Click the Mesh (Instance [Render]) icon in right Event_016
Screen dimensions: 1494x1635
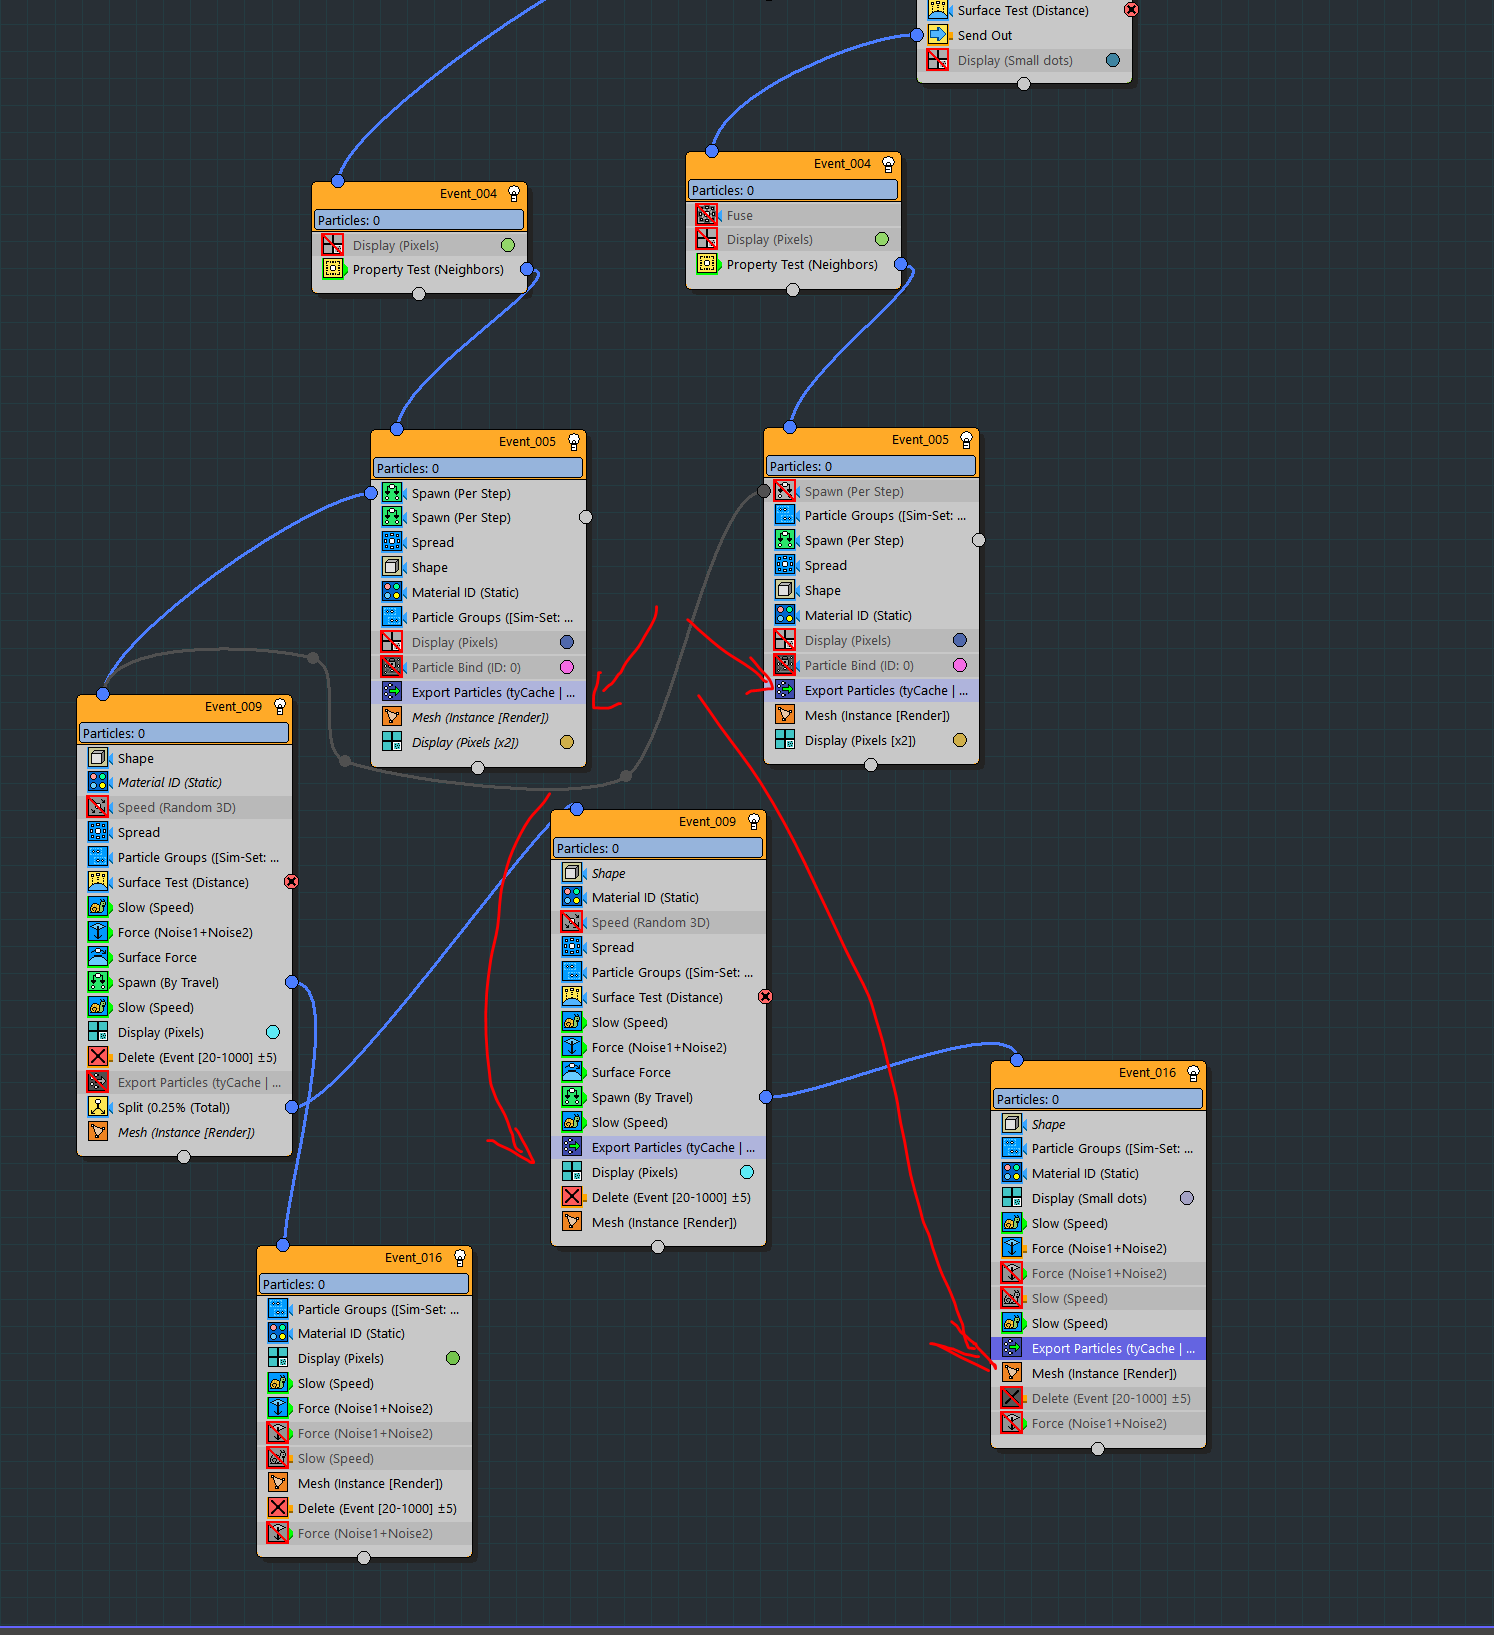point(1012,1373)
